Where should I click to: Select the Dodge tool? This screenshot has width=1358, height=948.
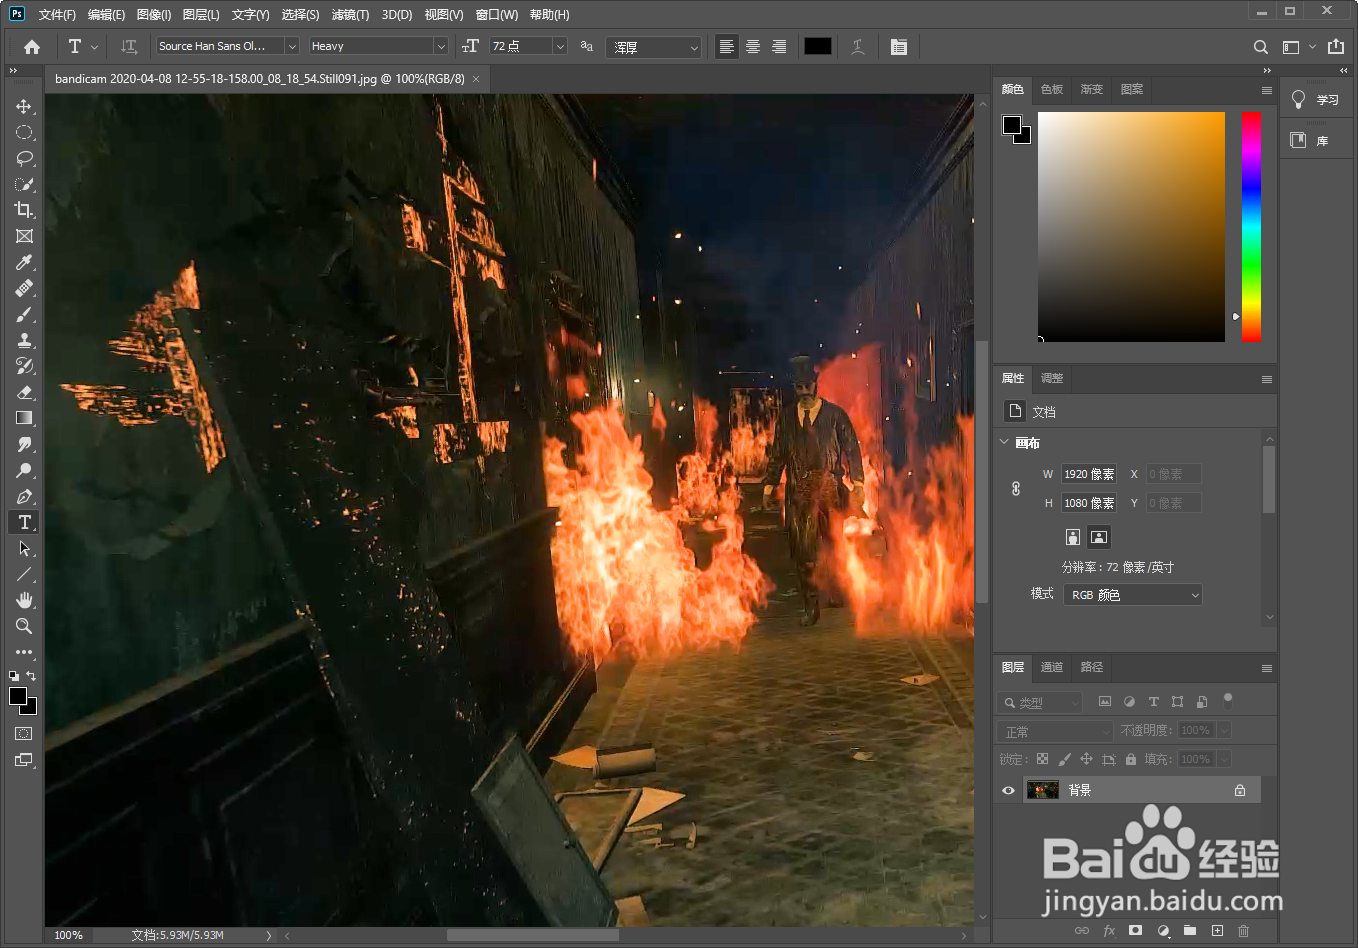point(24,470)
